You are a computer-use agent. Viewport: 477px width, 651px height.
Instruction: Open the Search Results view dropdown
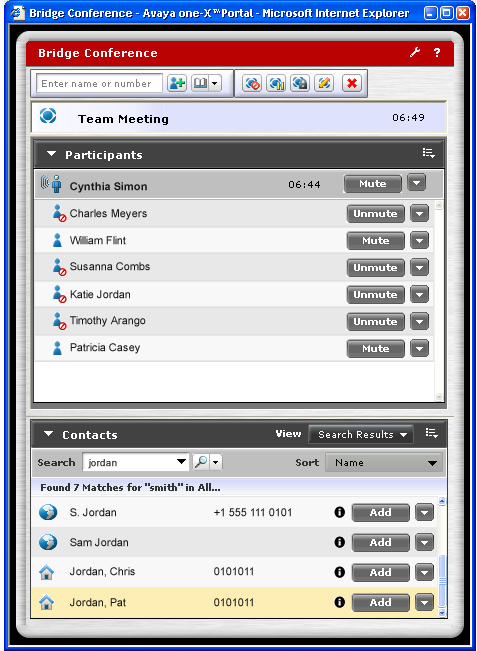tap(361, 434)
